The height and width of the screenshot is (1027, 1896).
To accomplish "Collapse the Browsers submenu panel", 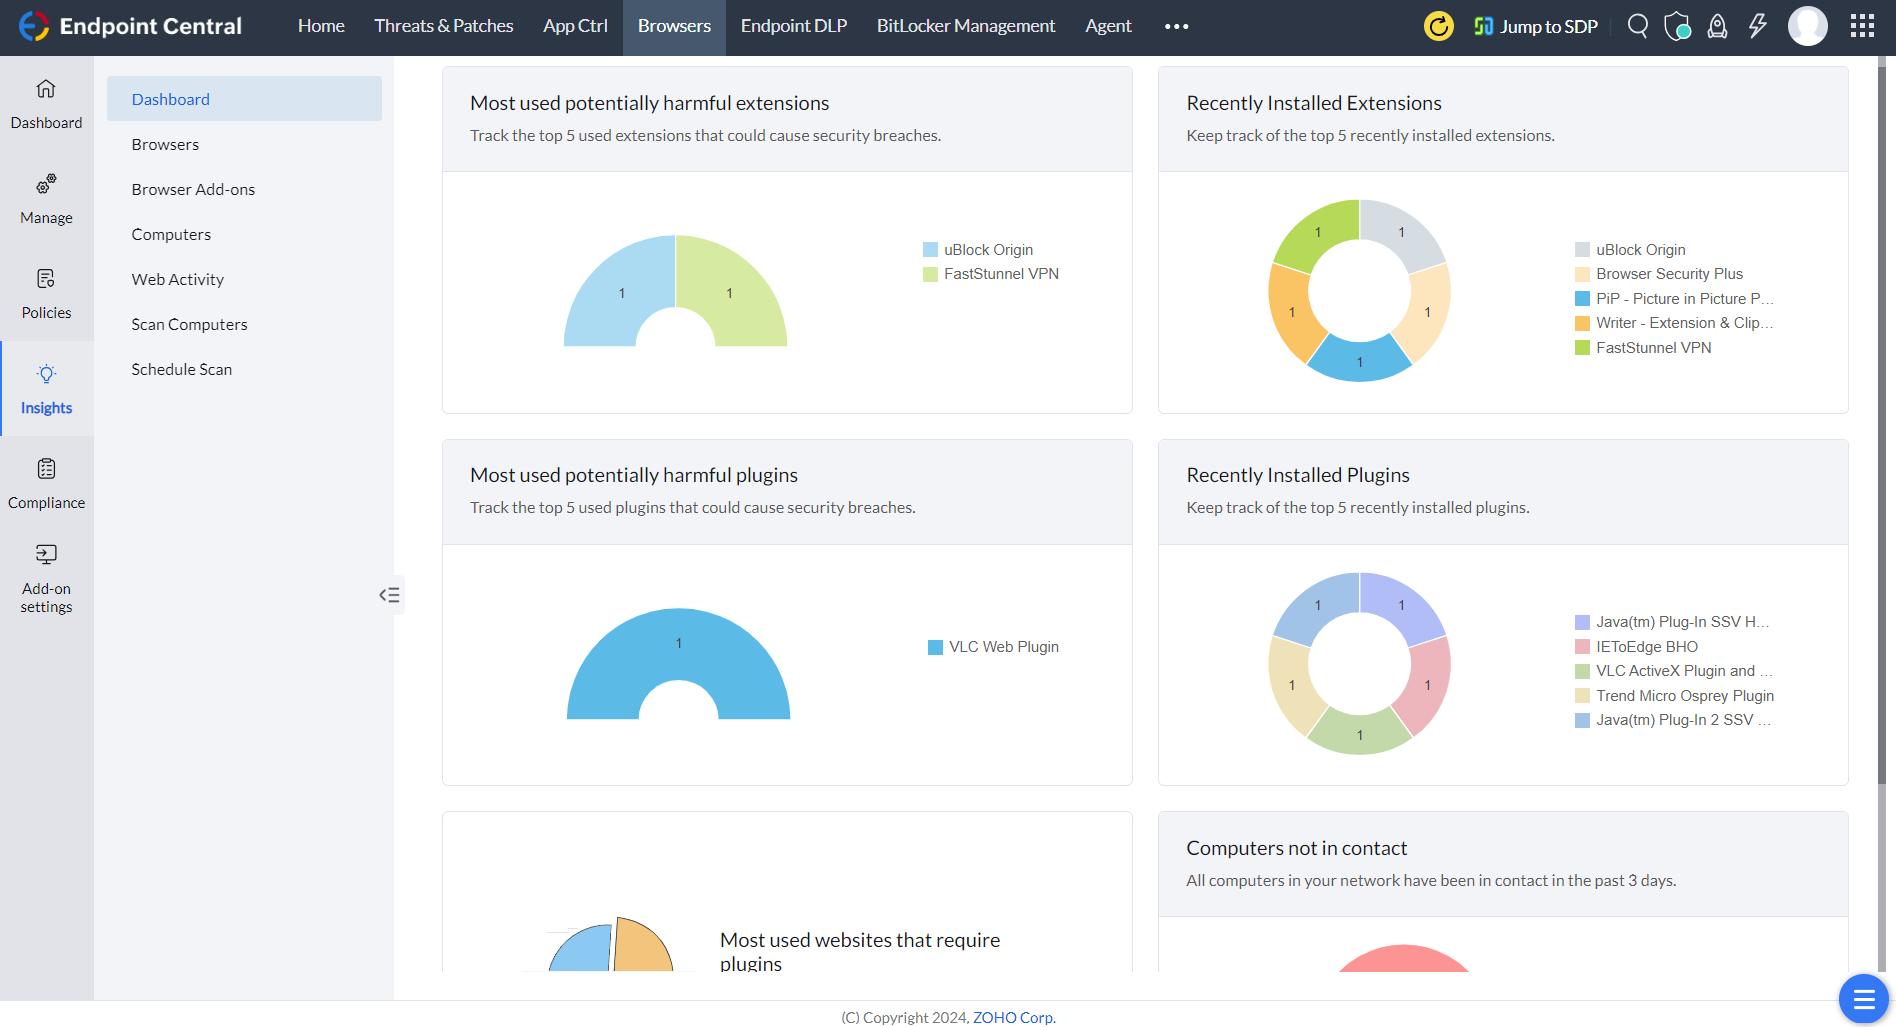I will [x=390, y=595].
